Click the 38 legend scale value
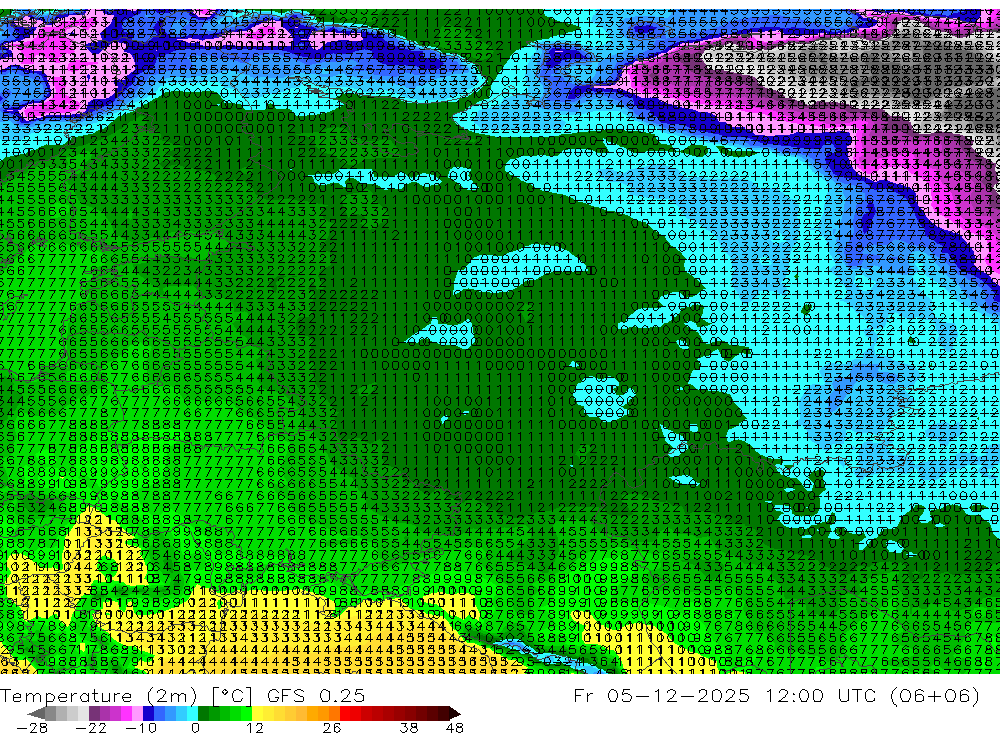Screen dimensions: 1000x733 pyautogui.click(x=409, y=727)
